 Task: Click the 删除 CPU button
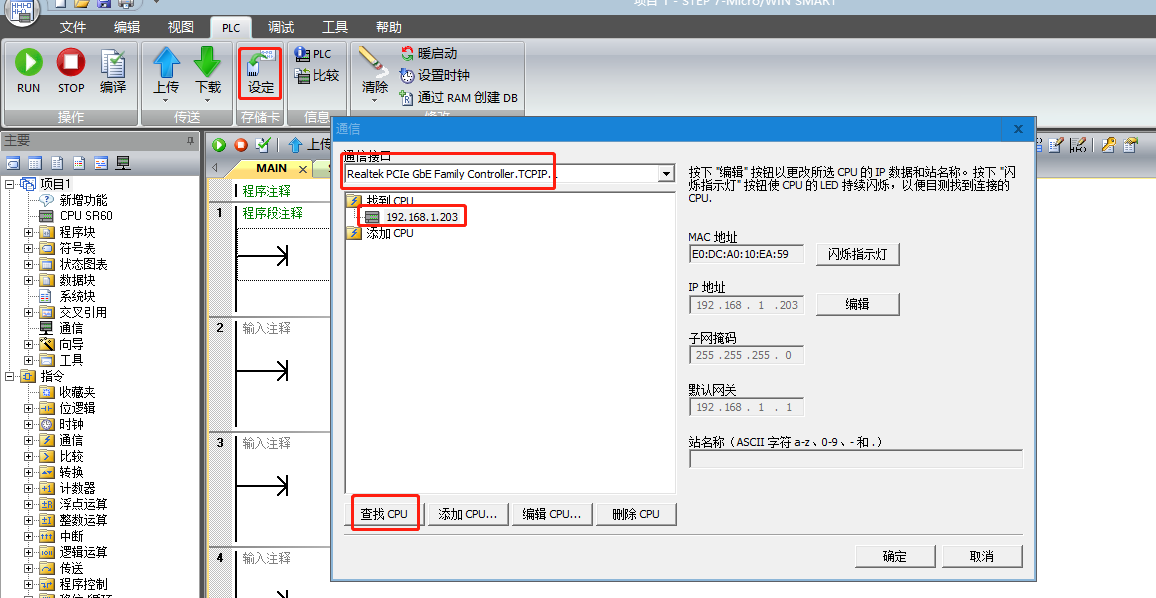coord(636,514)
